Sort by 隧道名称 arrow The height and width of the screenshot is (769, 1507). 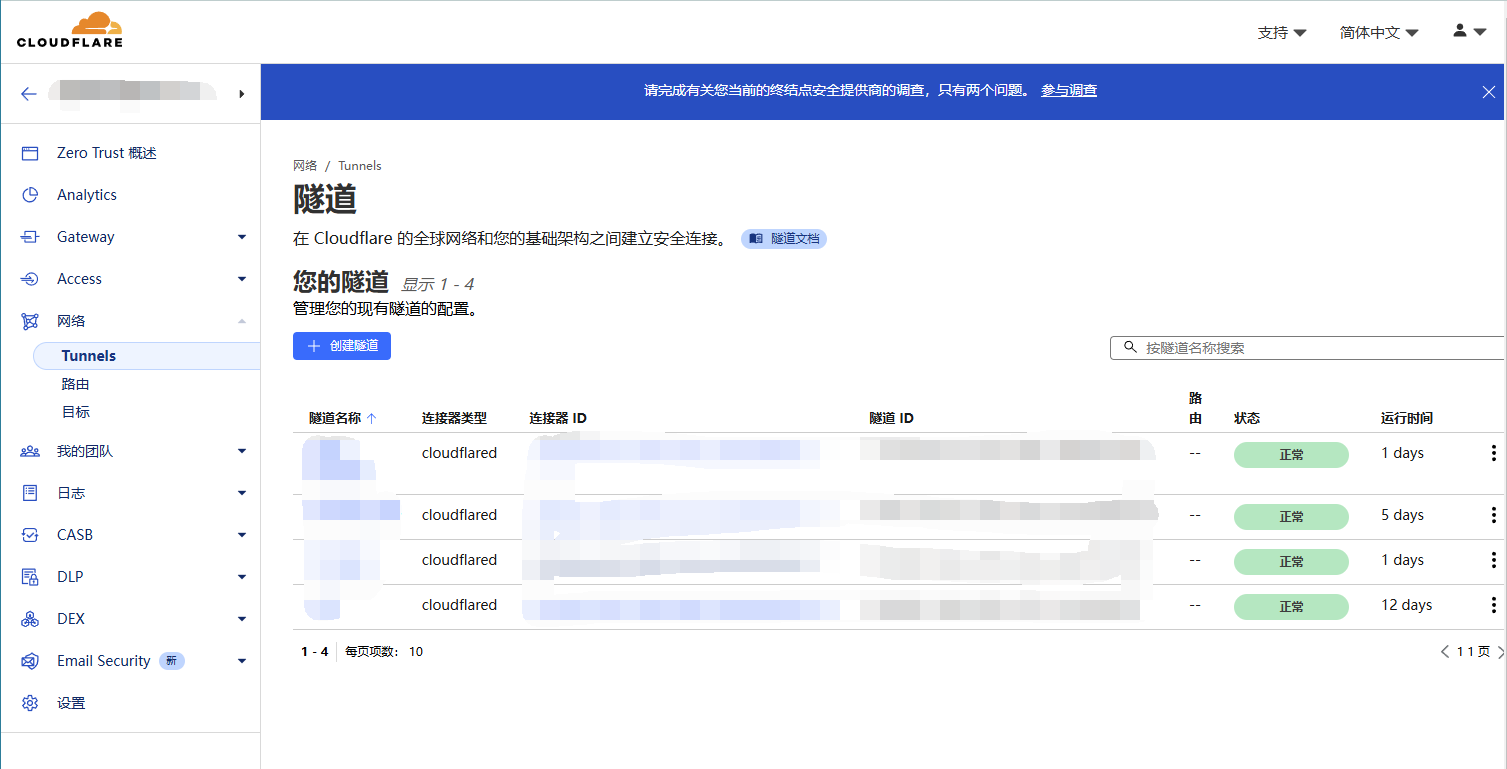[x=372, y=418]
